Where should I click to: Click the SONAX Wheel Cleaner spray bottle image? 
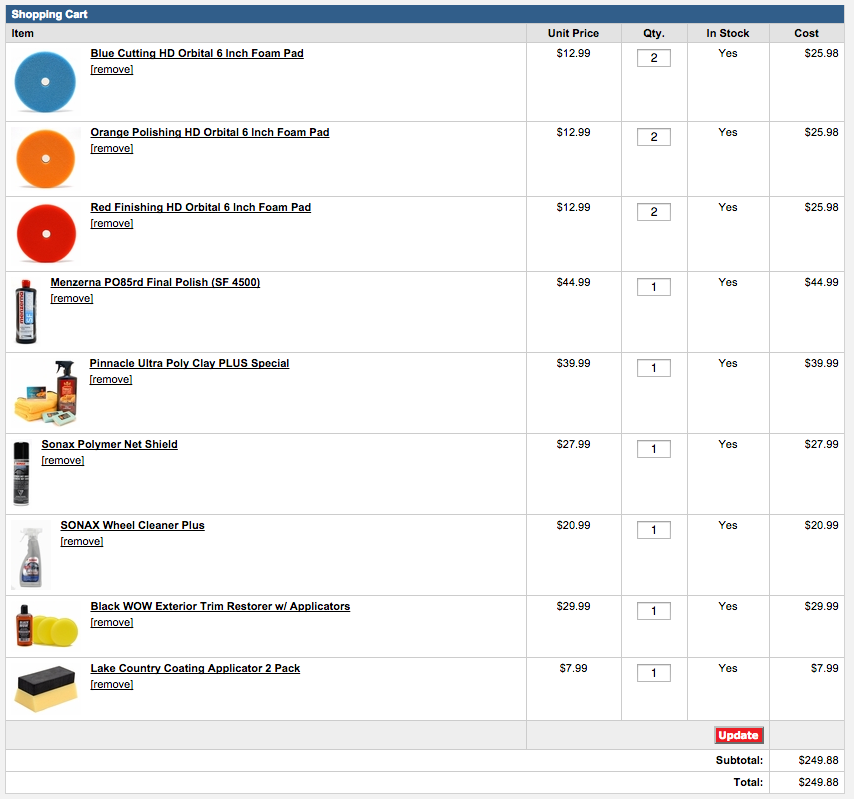[30, 556]
